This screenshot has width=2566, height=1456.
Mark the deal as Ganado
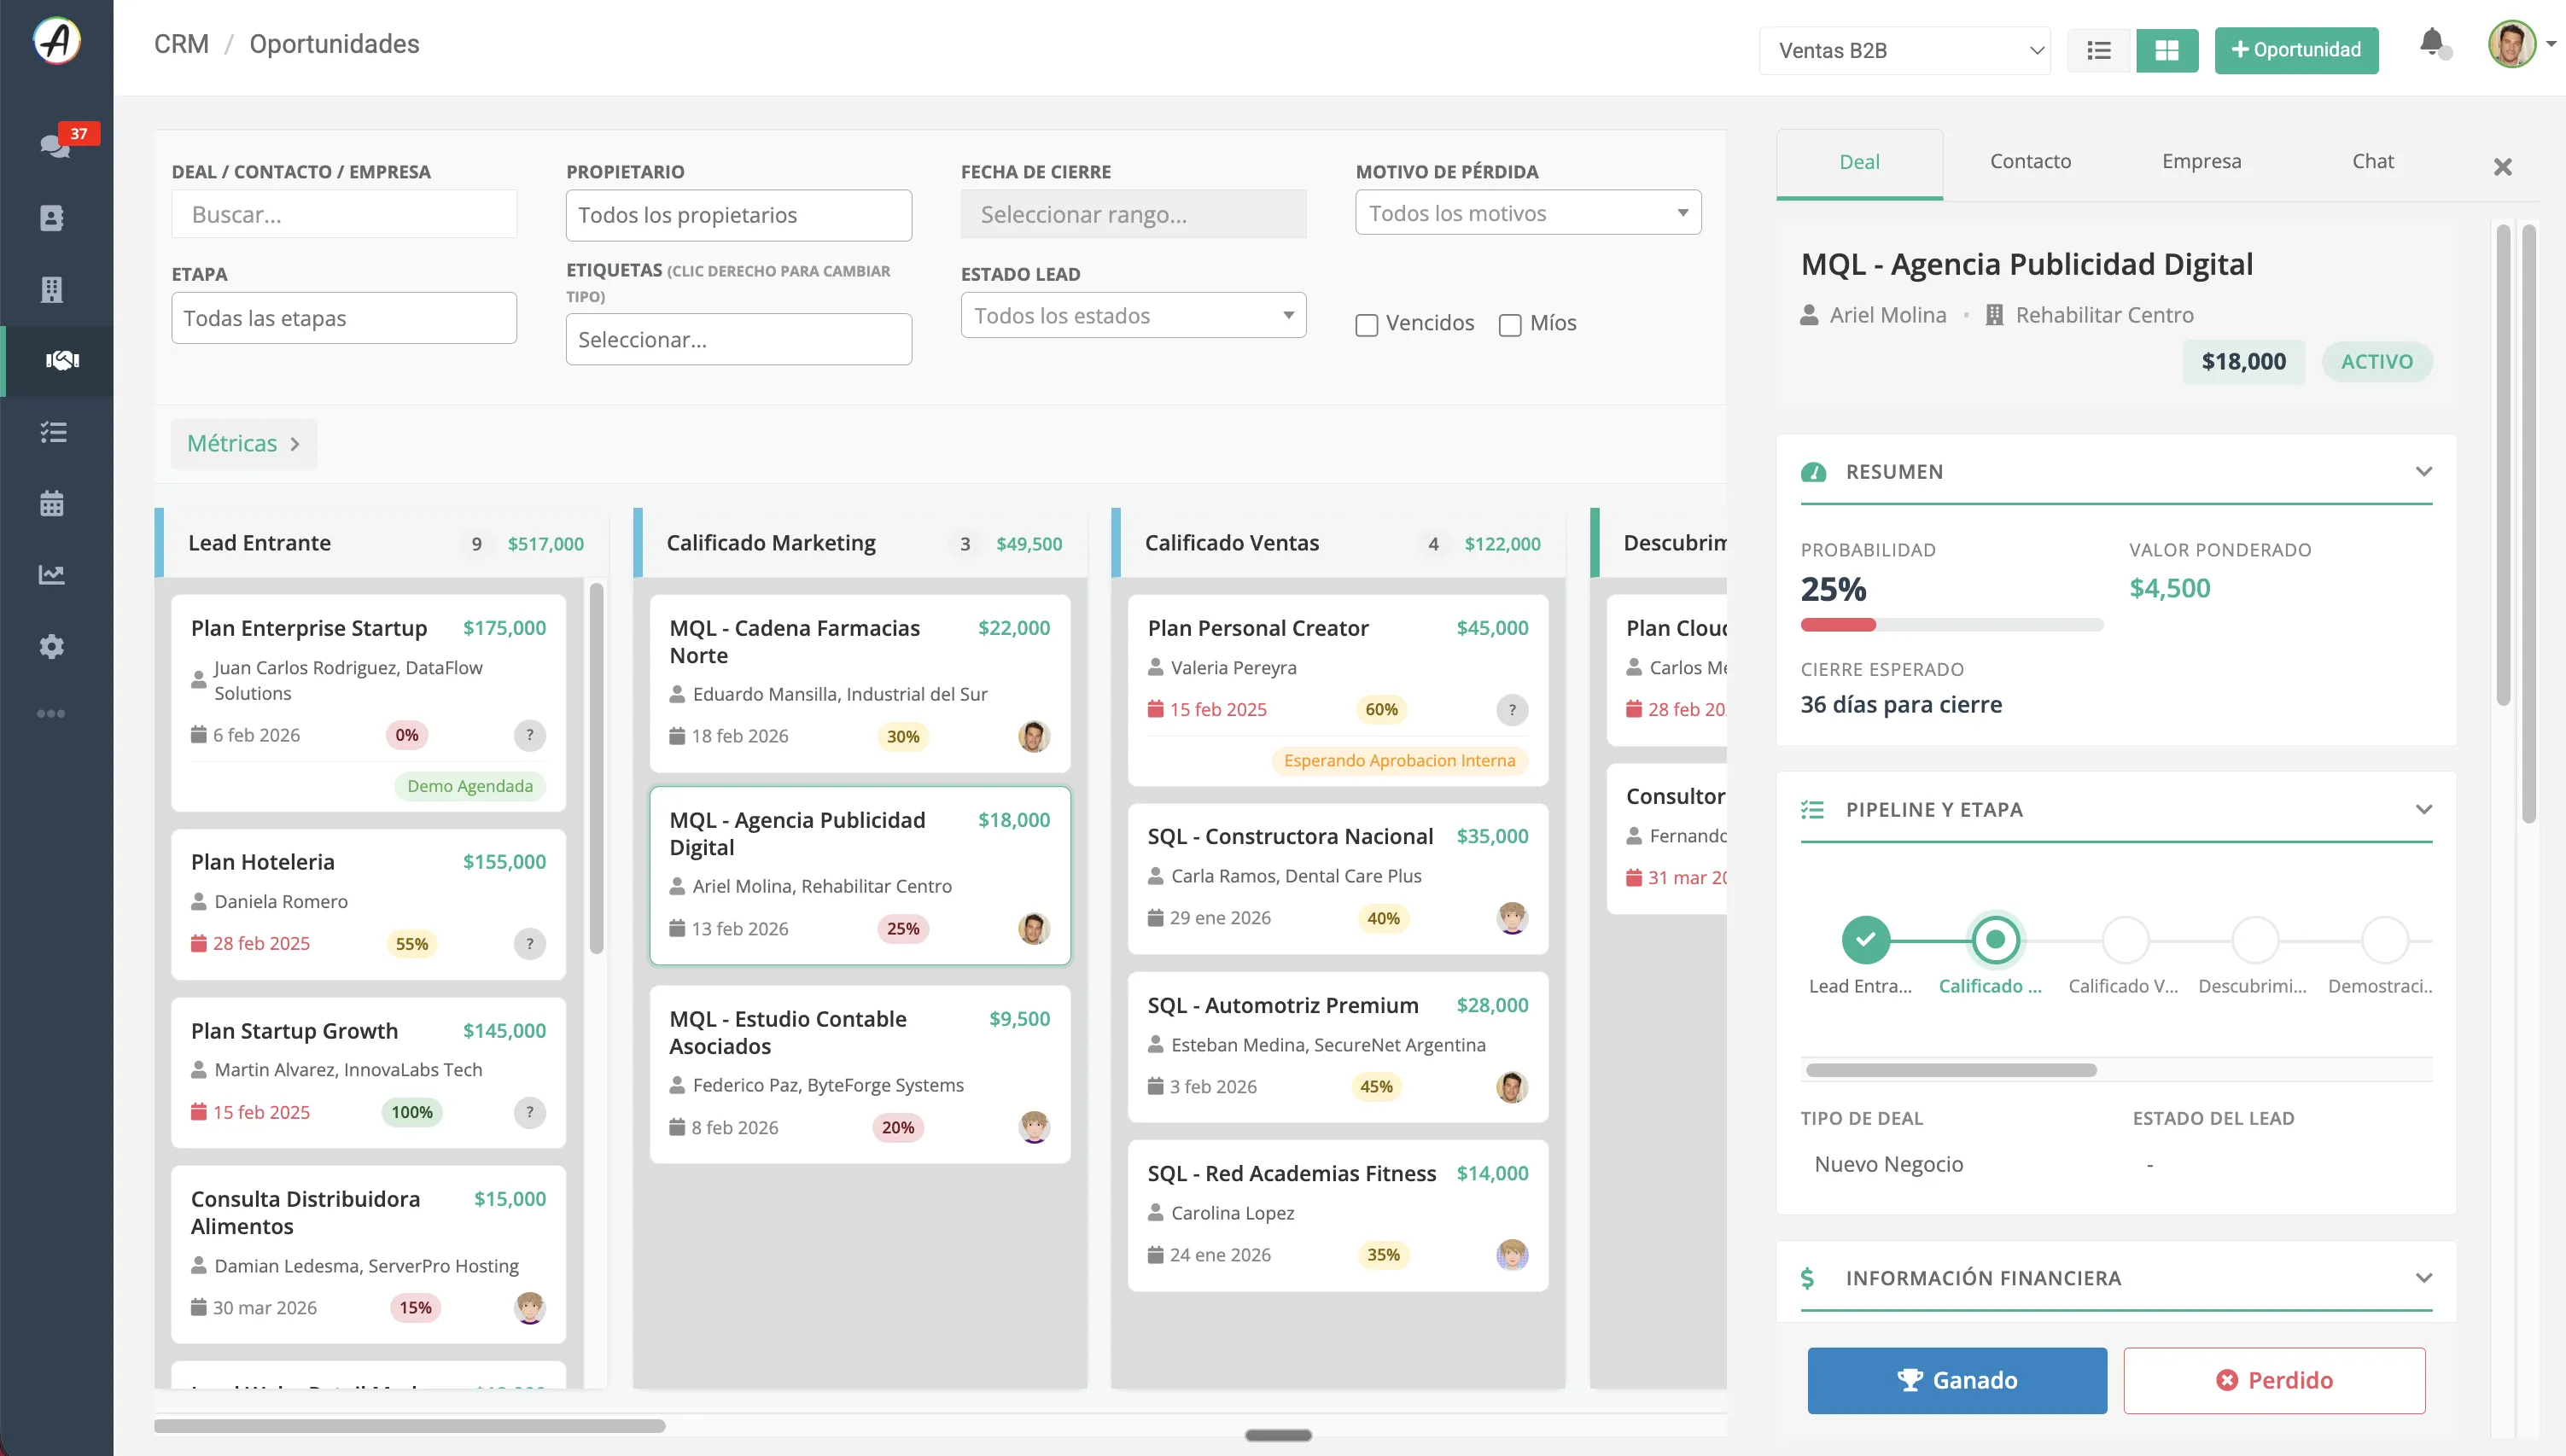coord(1957,1380)
